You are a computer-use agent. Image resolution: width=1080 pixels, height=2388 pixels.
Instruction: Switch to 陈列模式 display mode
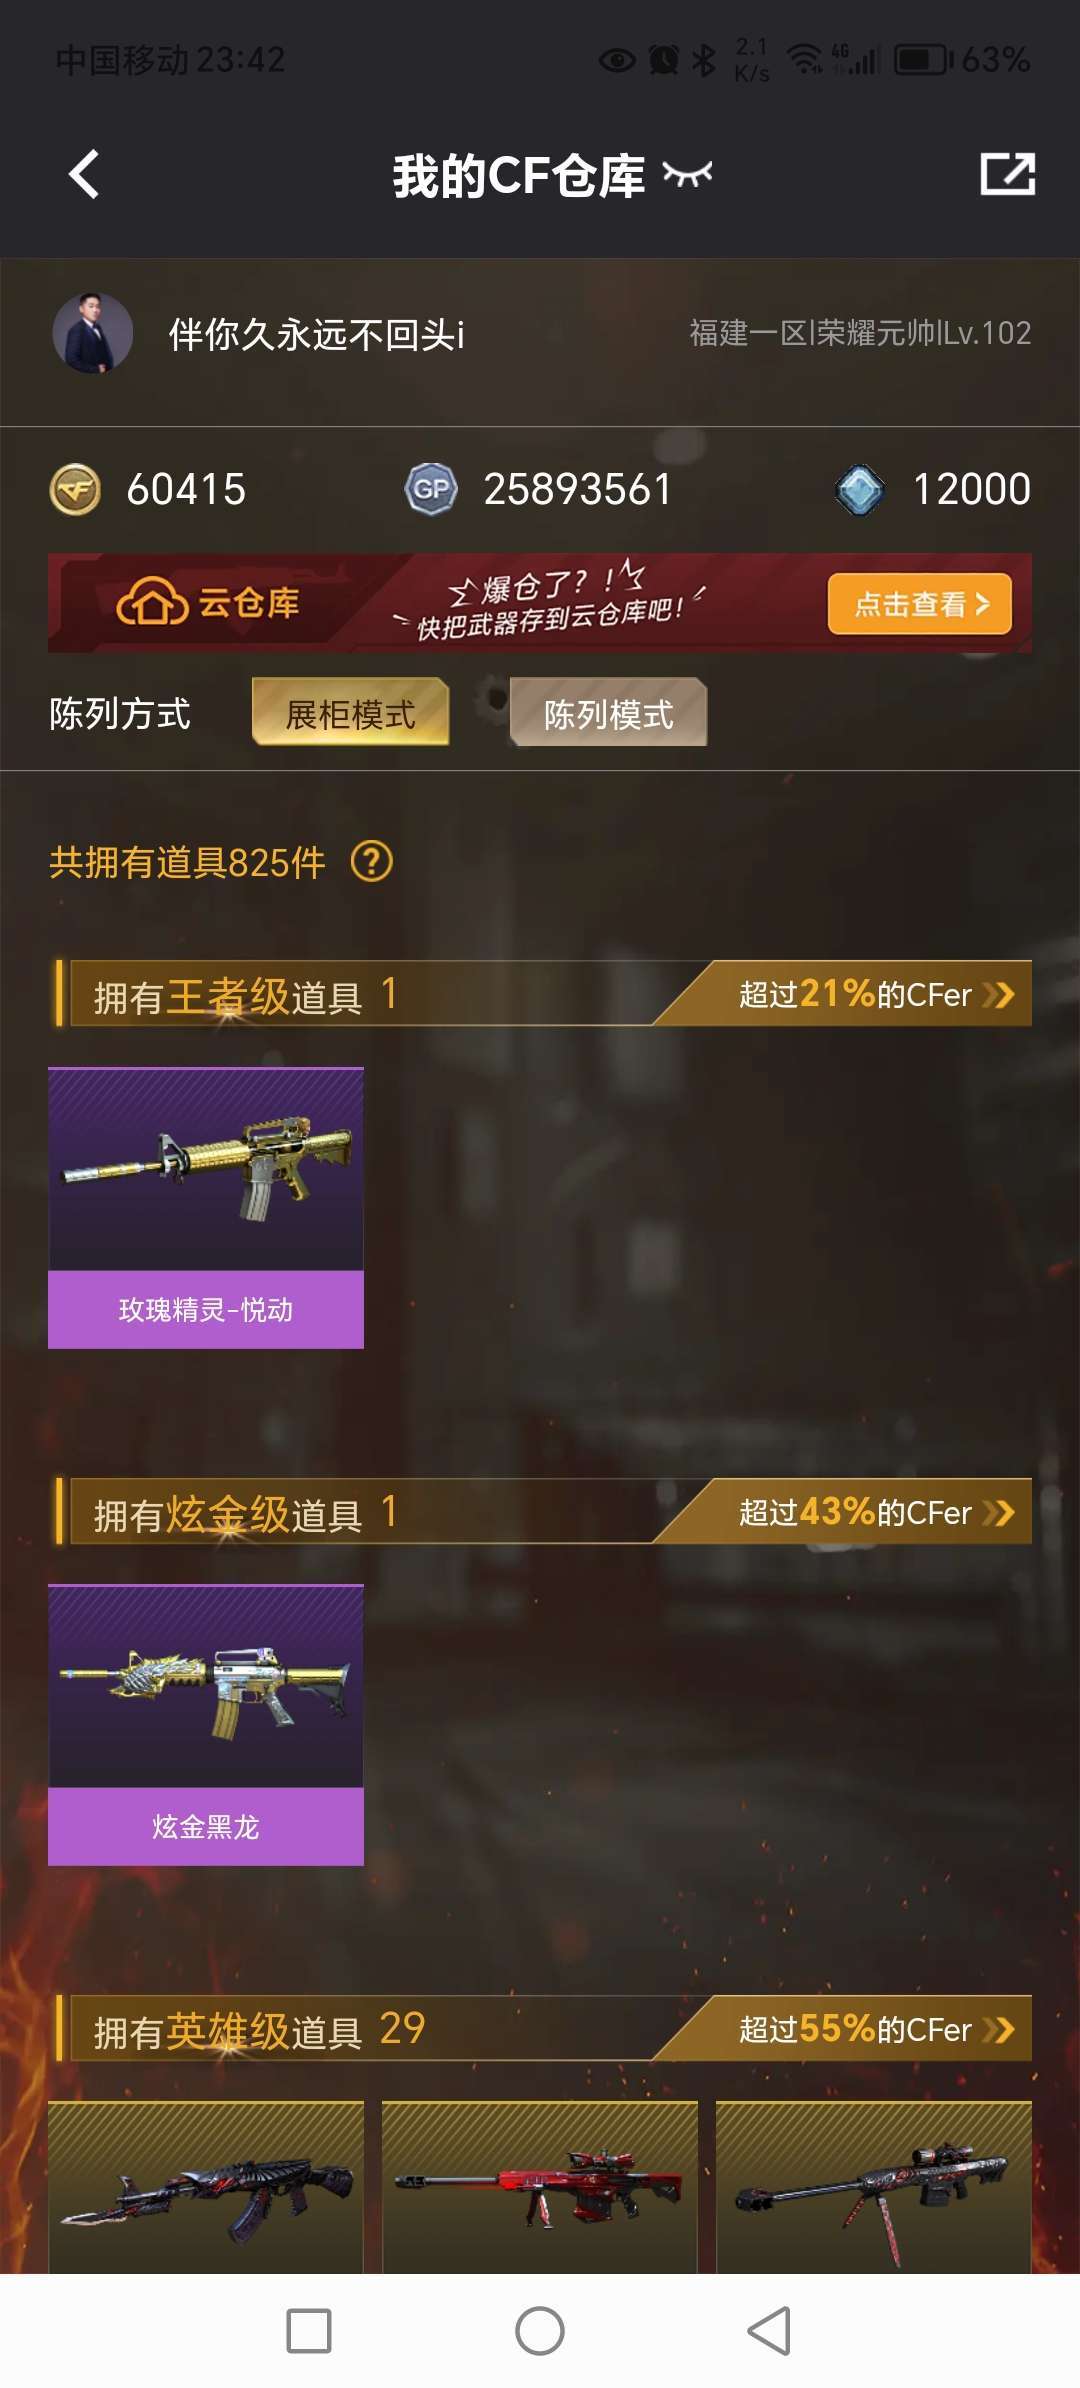[608, 713]
